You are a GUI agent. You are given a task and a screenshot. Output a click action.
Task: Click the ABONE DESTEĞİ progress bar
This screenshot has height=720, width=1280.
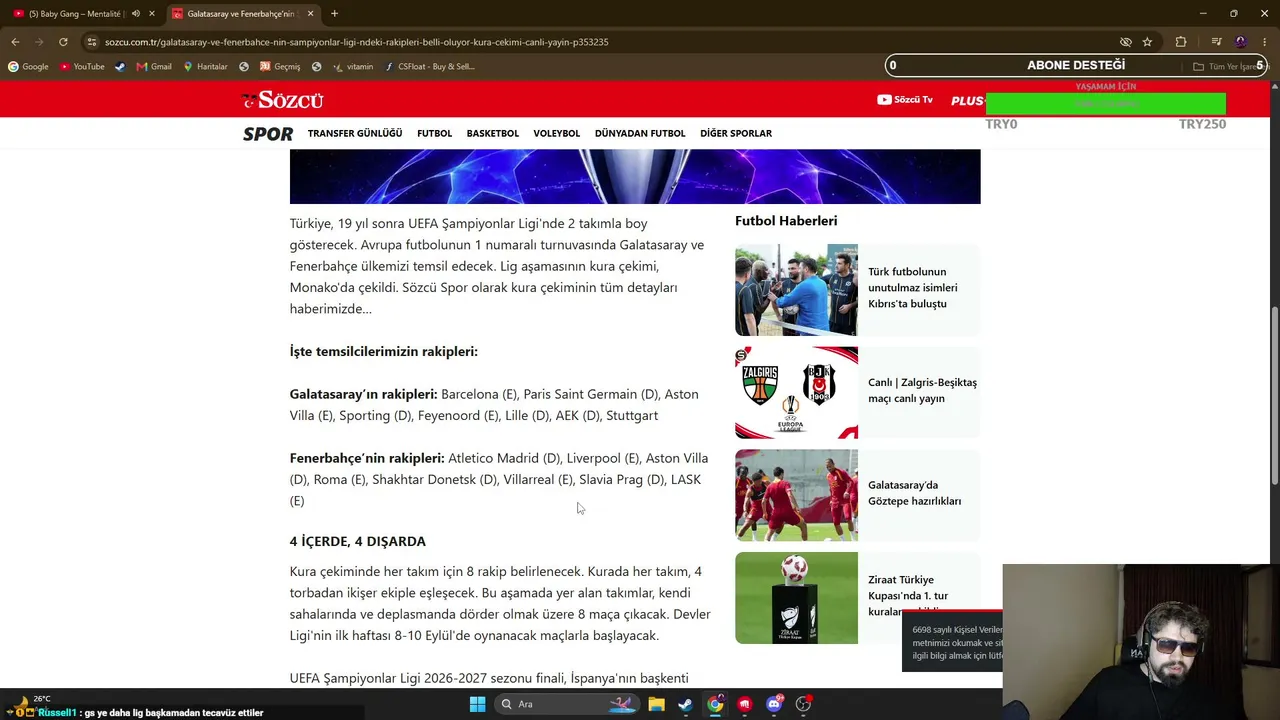tap(1077, 66)
